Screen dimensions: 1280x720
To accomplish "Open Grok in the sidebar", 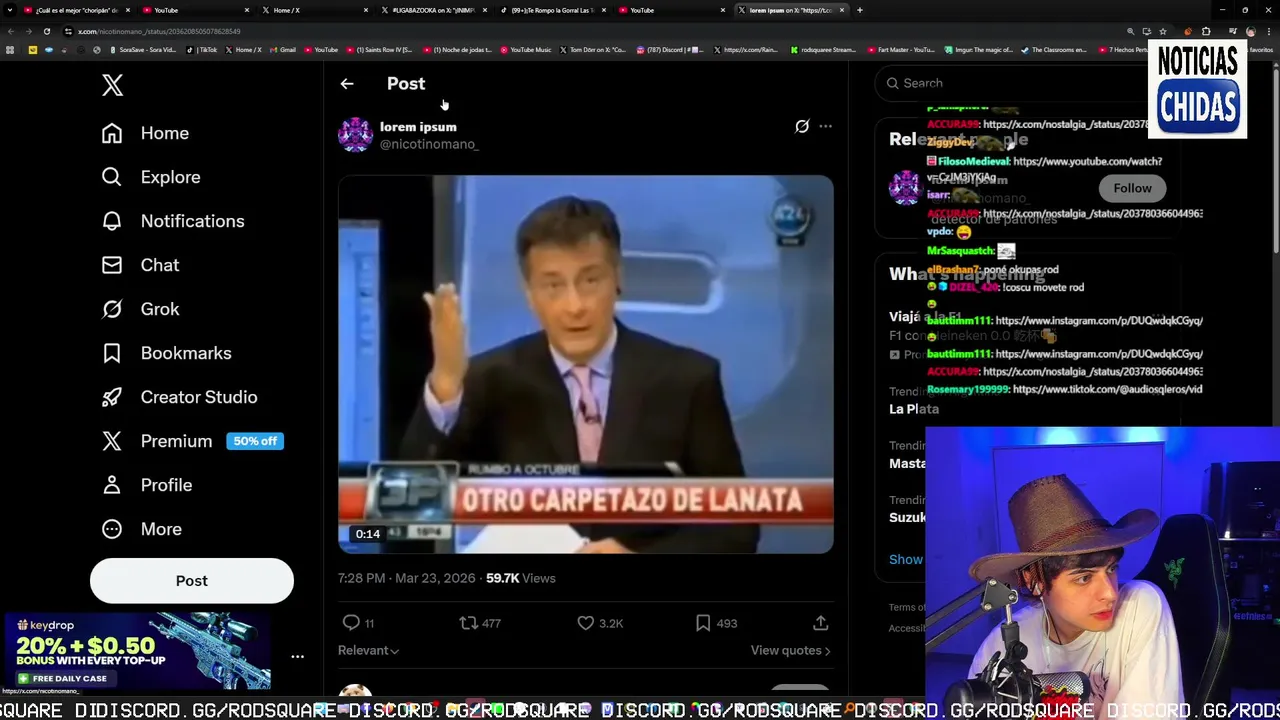I will pyautogui.click(x=140, y=309).
